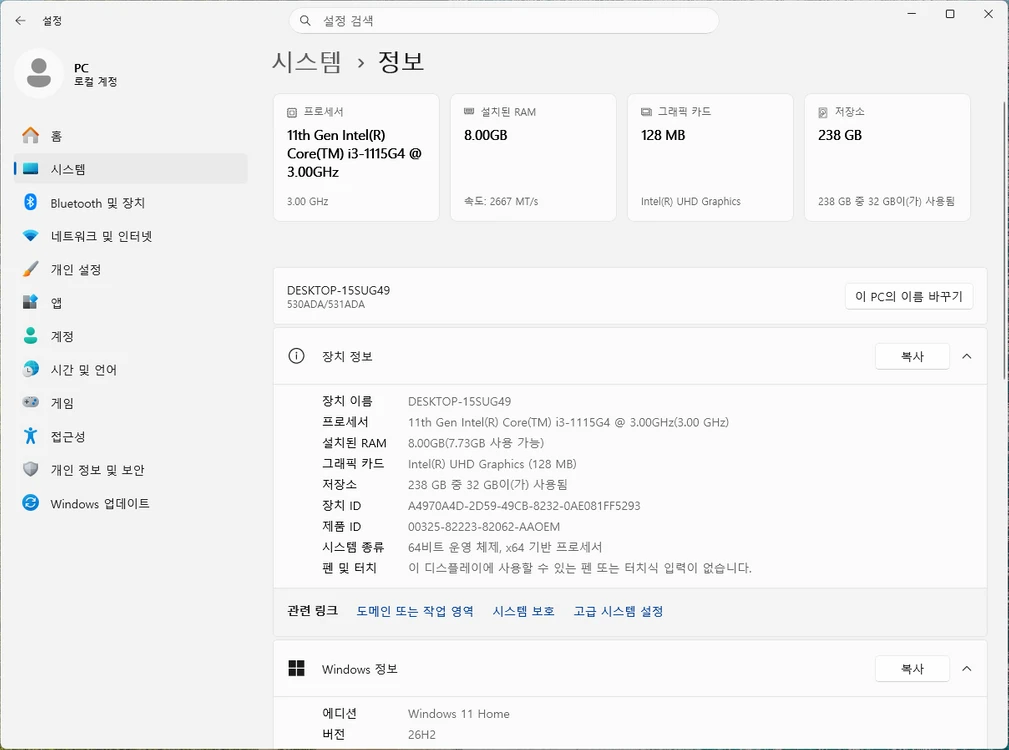Click 이 PC의 이름 바꾸기 button

[909, 297]
